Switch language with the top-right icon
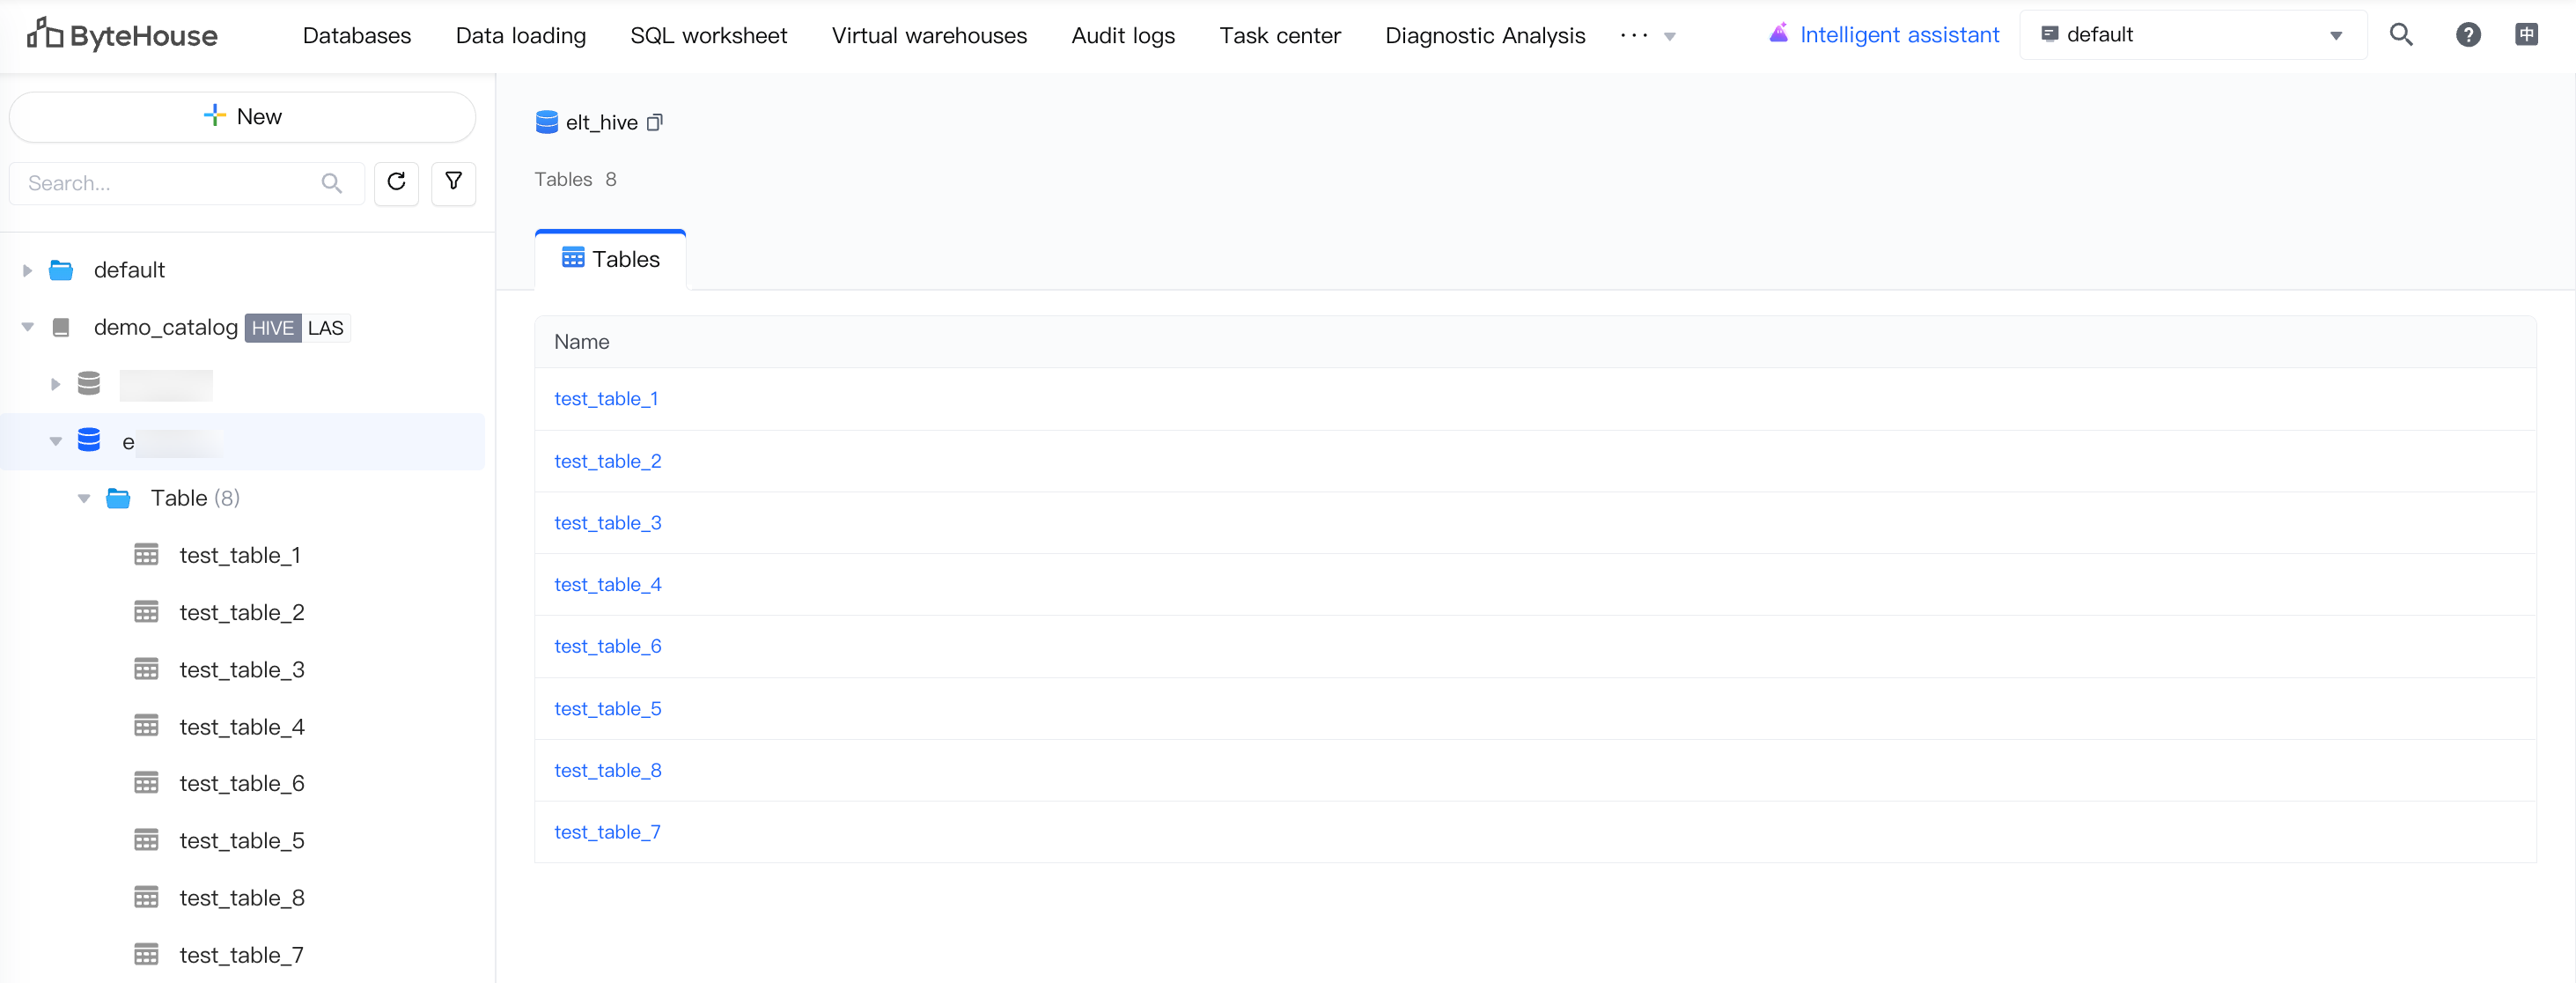Screen dimensions: 2576x983 coord(2525,35)
